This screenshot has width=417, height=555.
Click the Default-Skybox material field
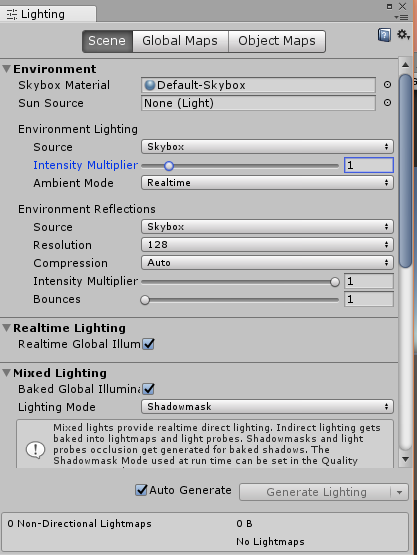(258, 85)
